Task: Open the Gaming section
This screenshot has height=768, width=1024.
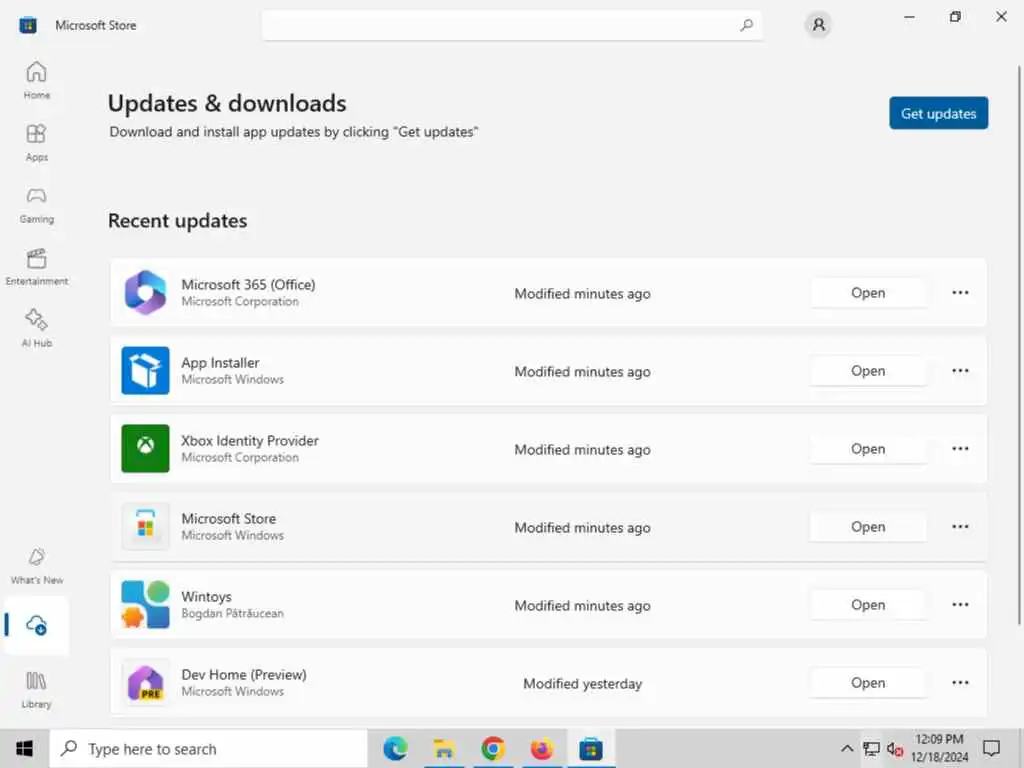Action: click(37, 204)
